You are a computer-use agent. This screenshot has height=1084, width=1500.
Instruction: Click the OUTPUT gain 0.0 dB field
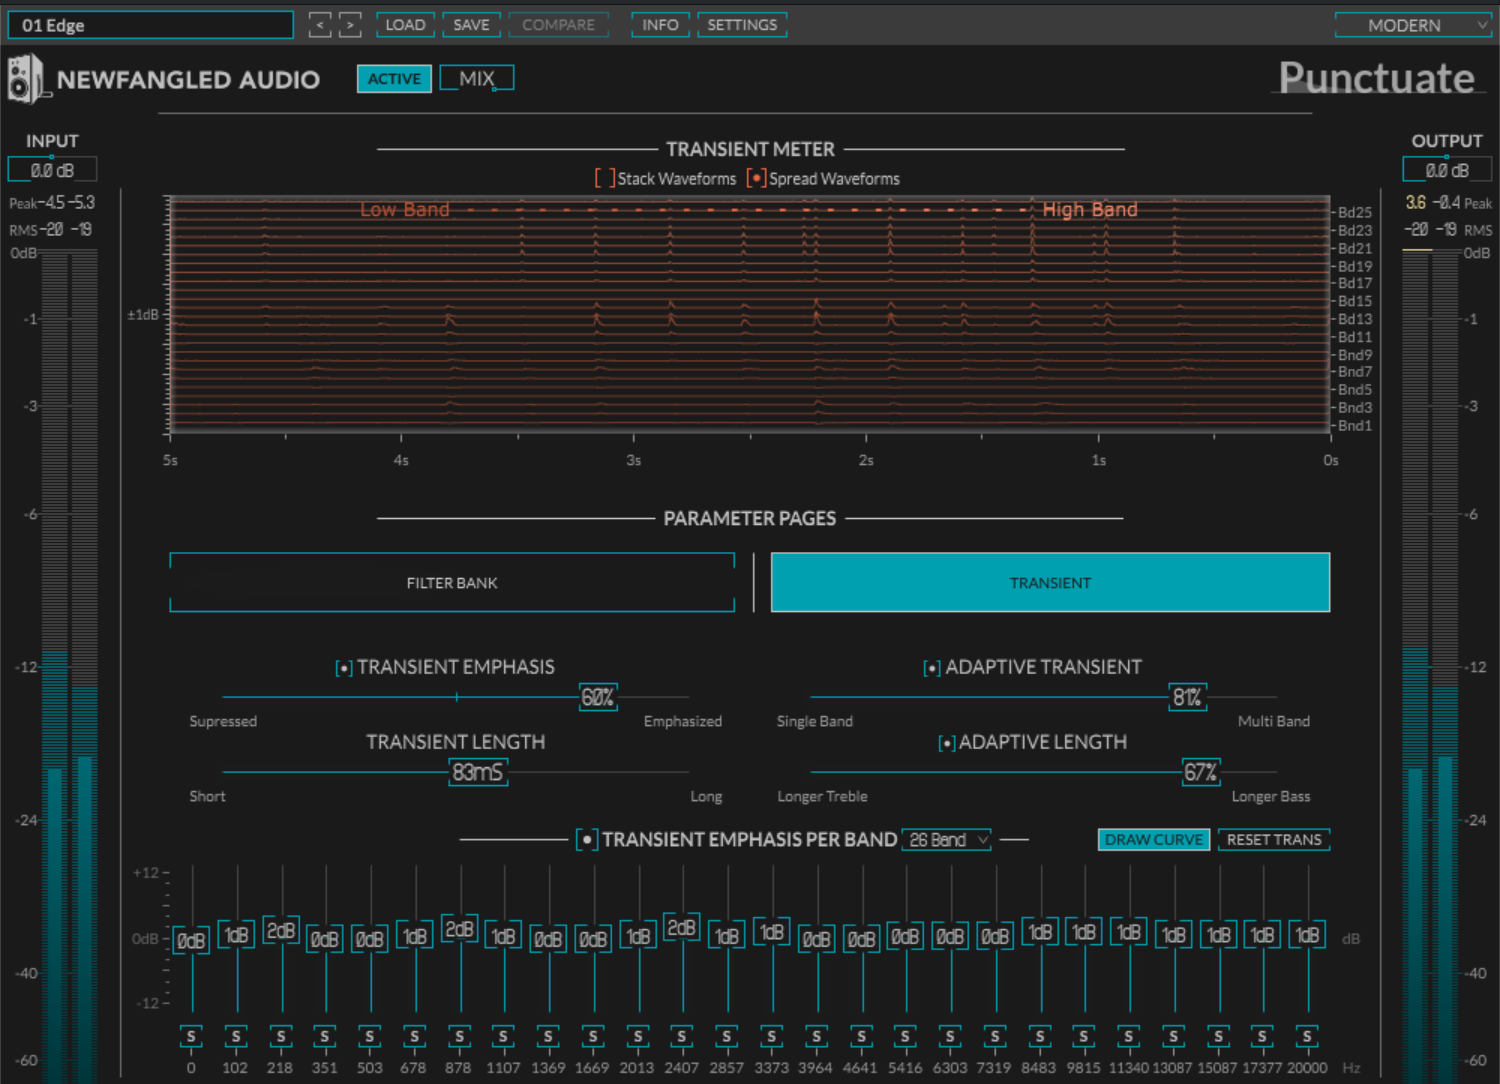[1447, 170]
